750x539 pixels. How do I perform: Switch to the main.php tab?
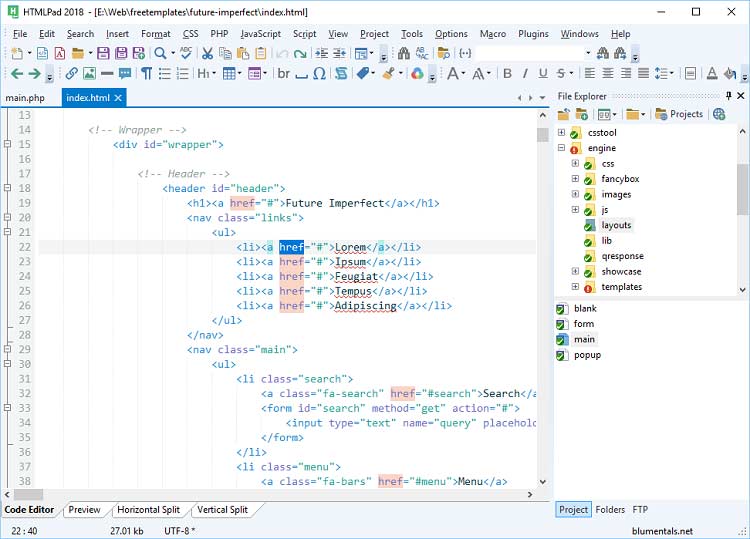pos(26,97)
